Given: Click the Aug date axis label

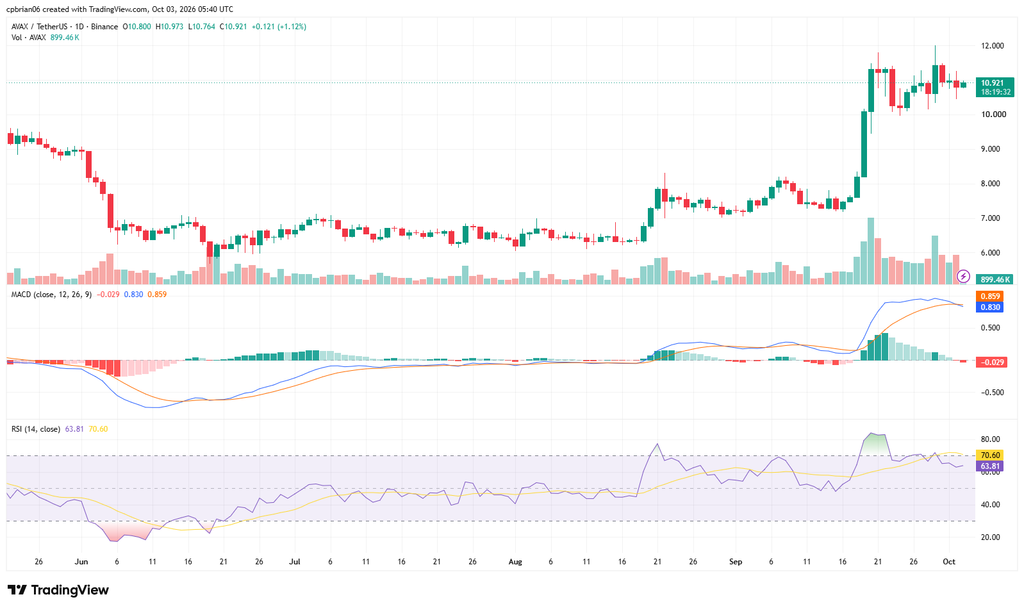Looking at the screenshot, I should (x=515, y=561).
